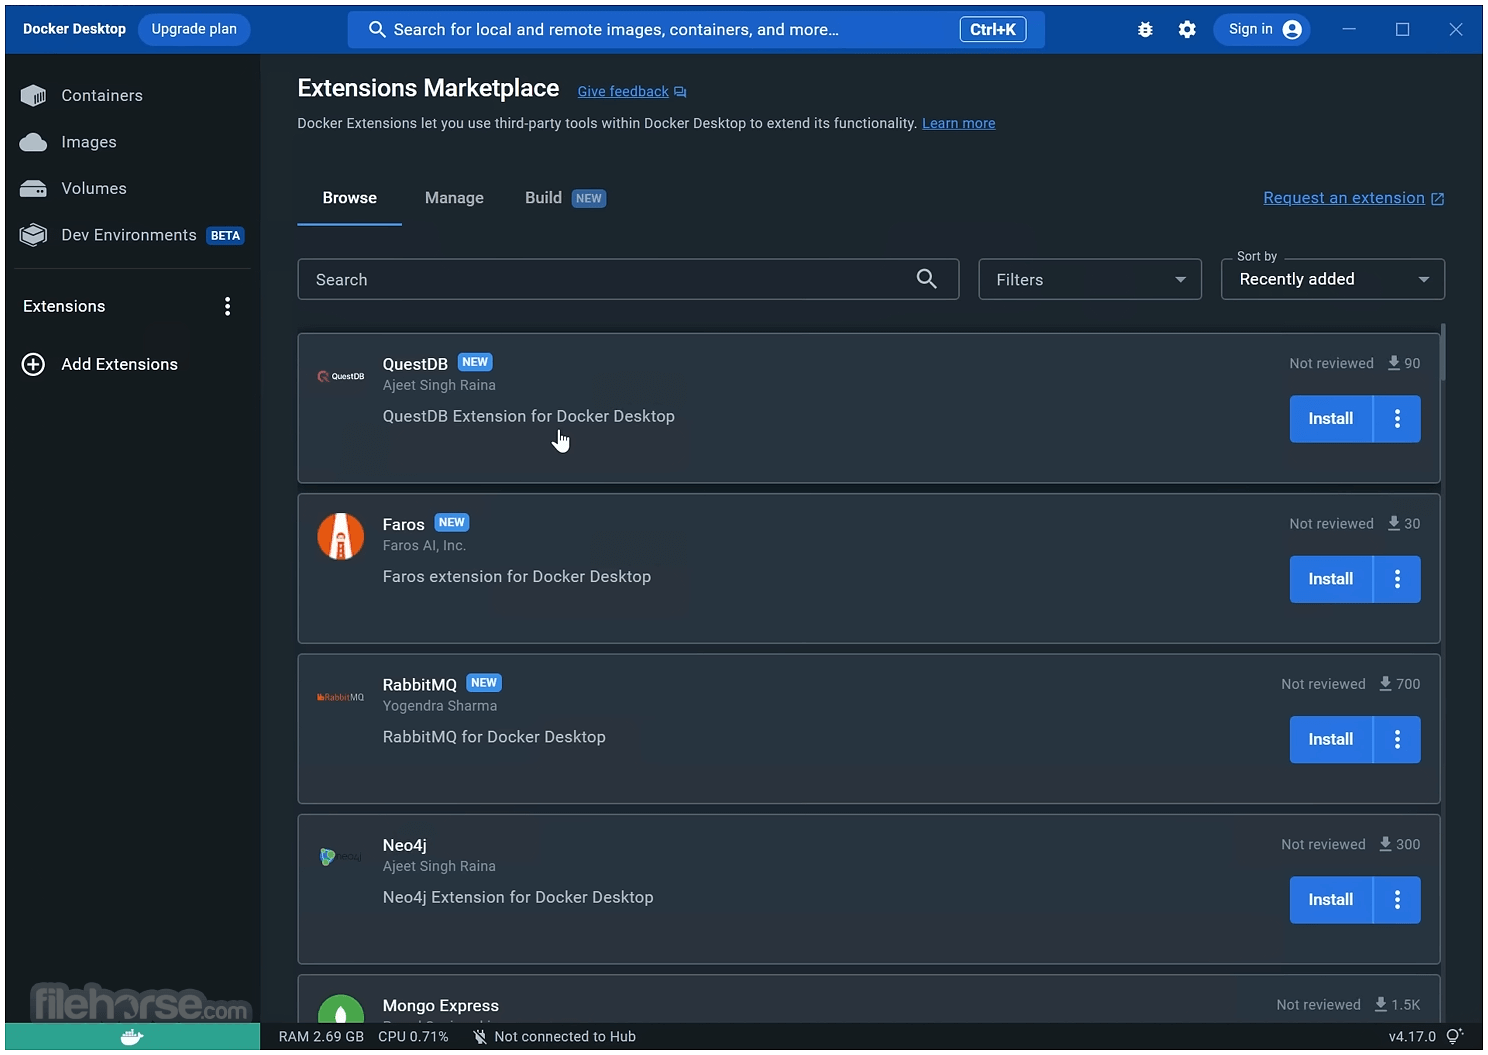Switch to the Browse tab
Image resolution: width=1488 pixels, height=1055 pixels.
(349, 198)
